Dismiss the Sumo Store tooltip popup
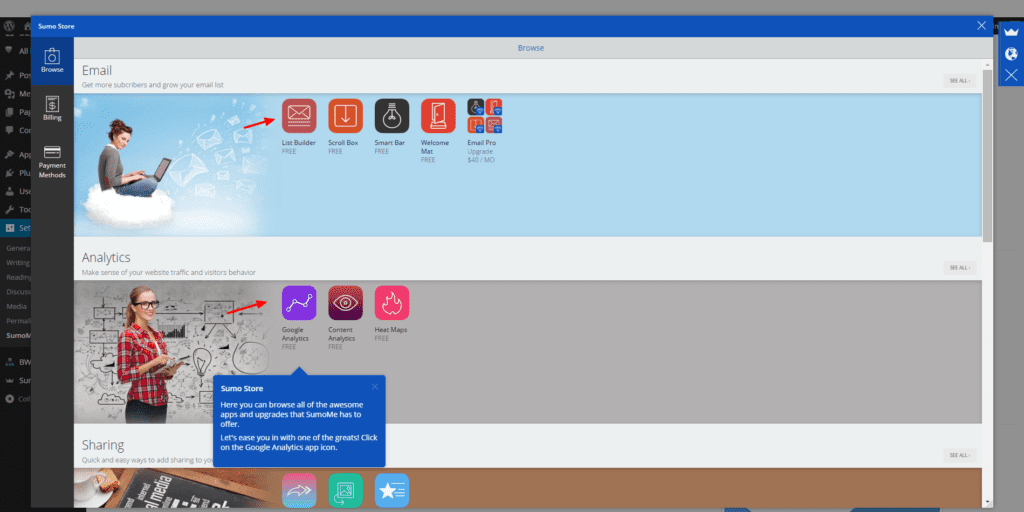Screen dimensions: 1024x512 (375, 387)
